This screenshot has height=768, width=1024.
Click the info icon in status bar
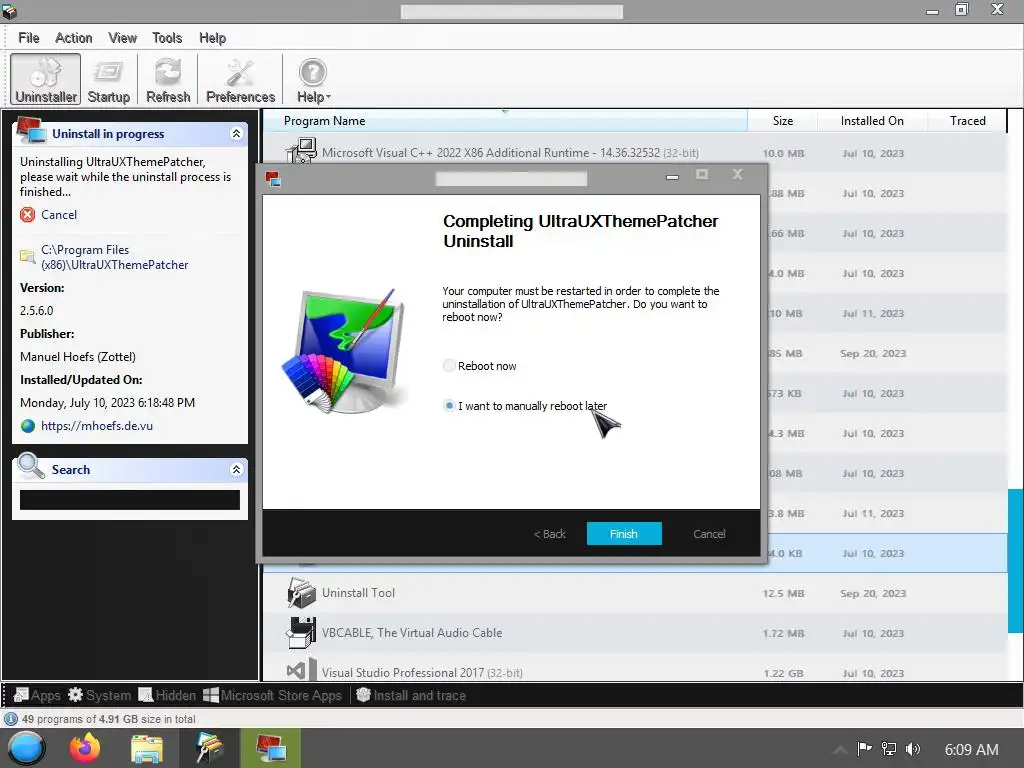11,719
